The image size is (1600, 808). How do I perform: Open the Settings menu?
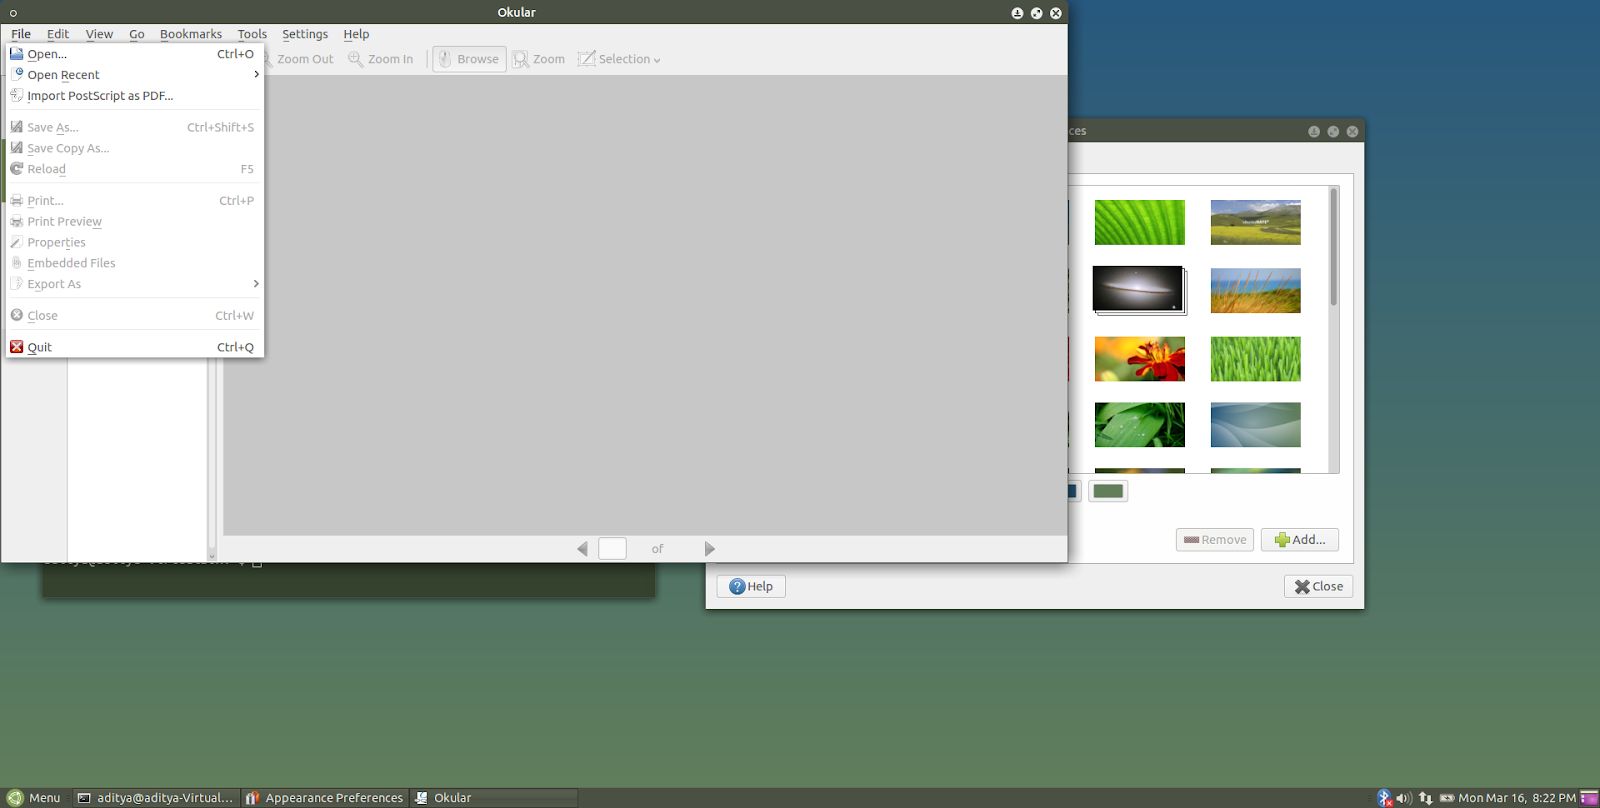click(x=305, y=34)
